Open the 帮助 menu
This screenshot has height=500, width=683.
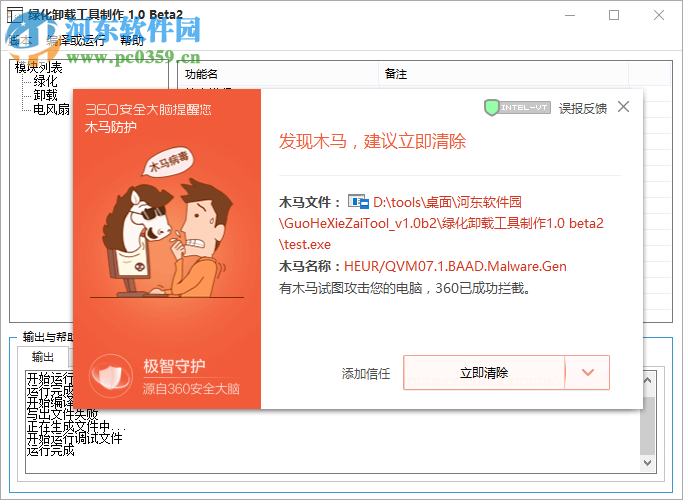coord(132,41)
